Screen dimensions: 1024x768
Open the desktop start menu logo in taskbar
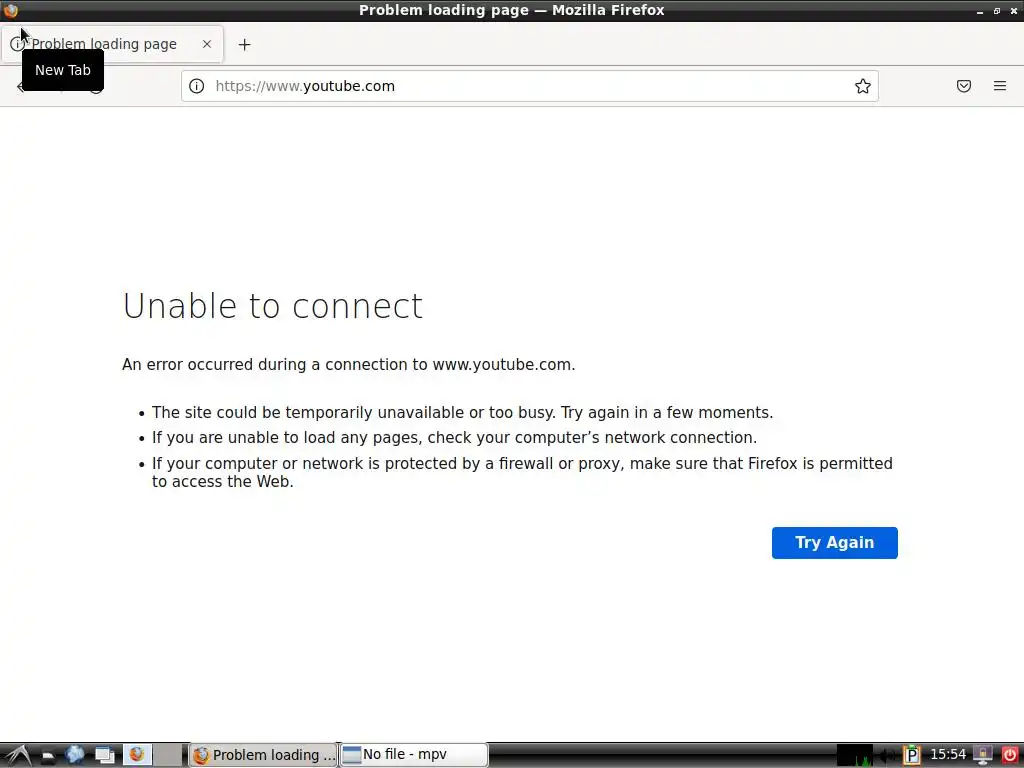click(18, 755)
